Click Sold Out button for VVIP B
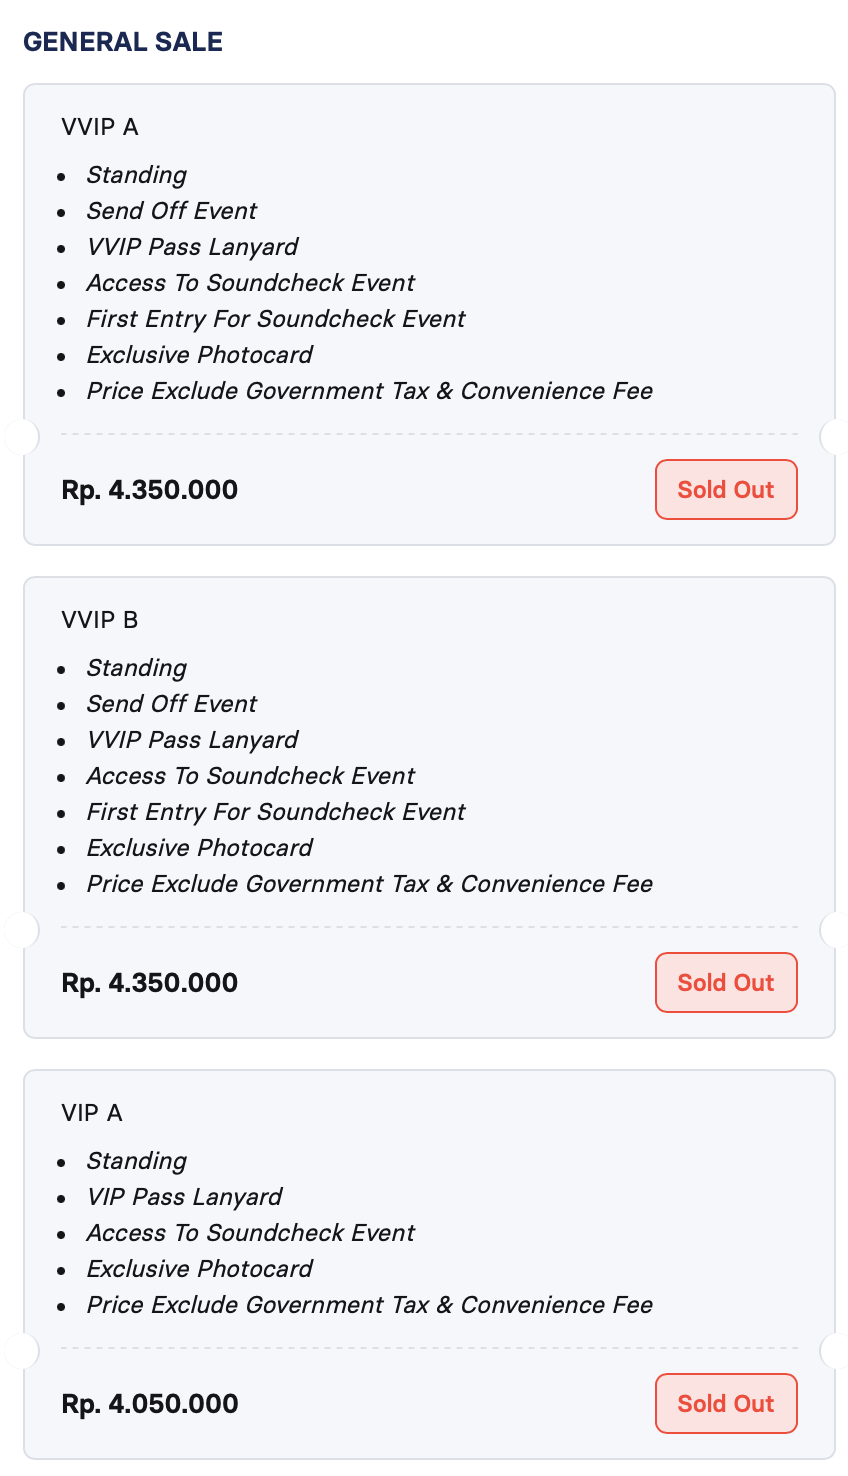Image resolution: width=848 pixels, height=1476 pixels. 726,983
